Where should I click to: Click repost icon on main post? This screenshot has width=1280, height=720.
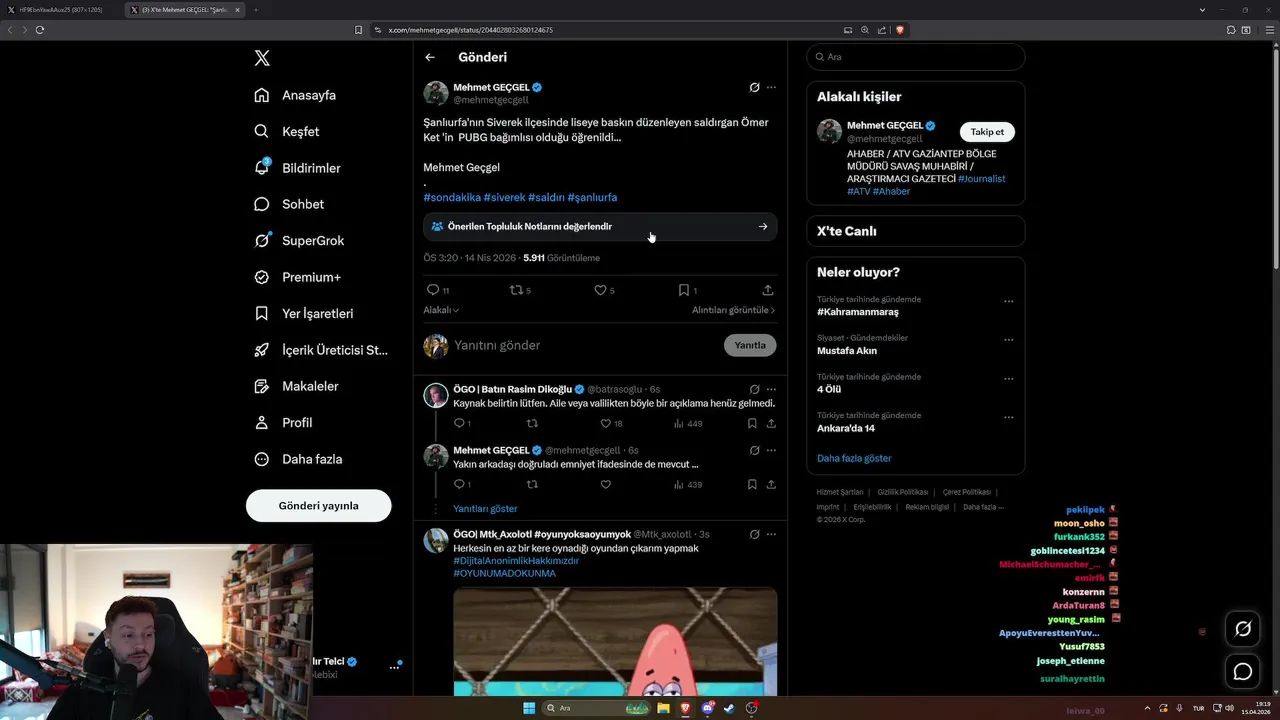click(x=516, y=290)
